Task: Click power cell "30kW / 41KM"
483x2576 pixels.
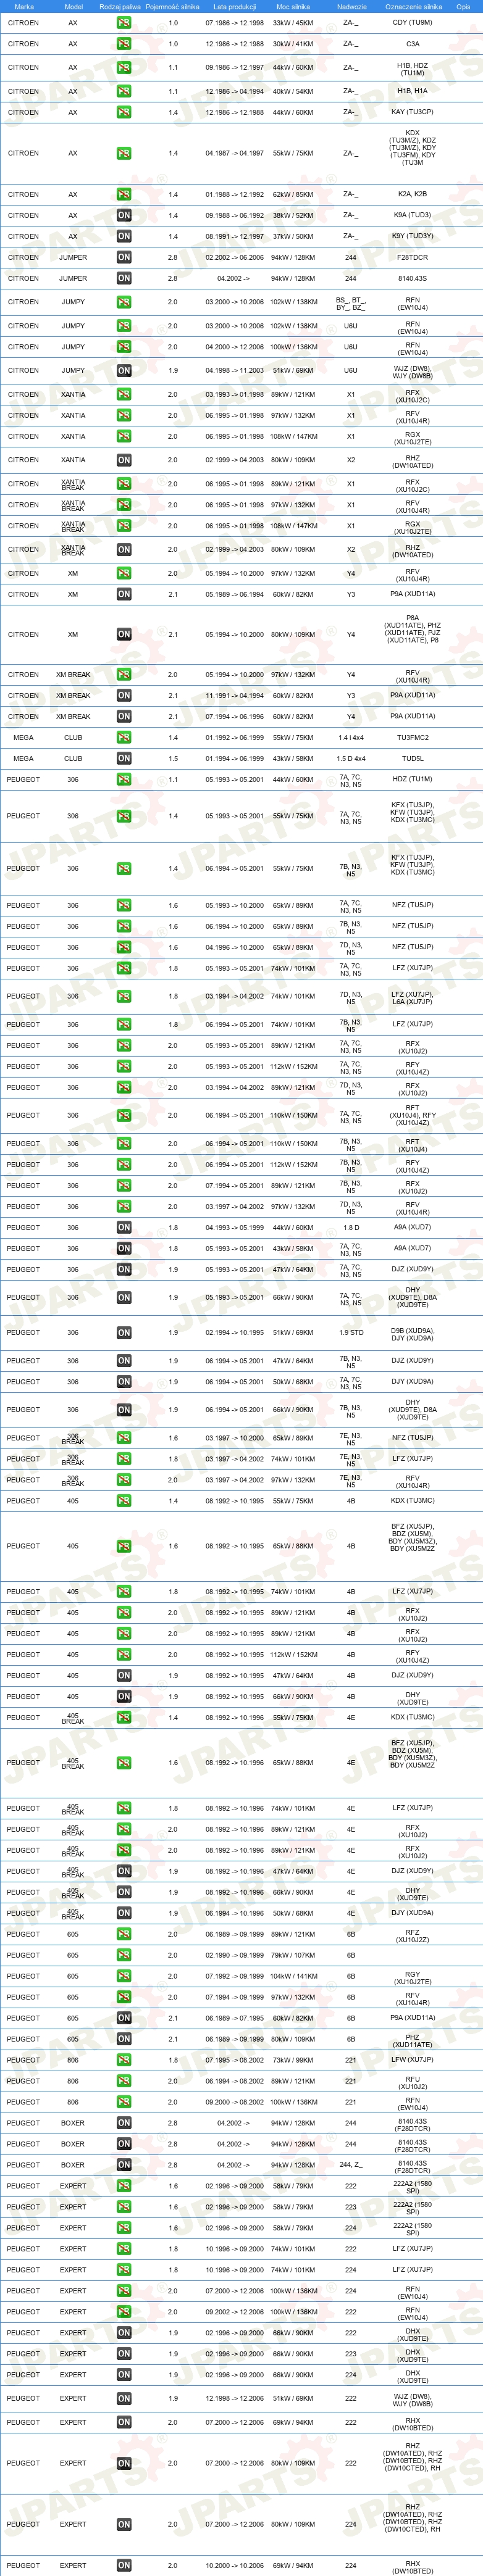Action: pyautogui.click(x=293, y=44)
